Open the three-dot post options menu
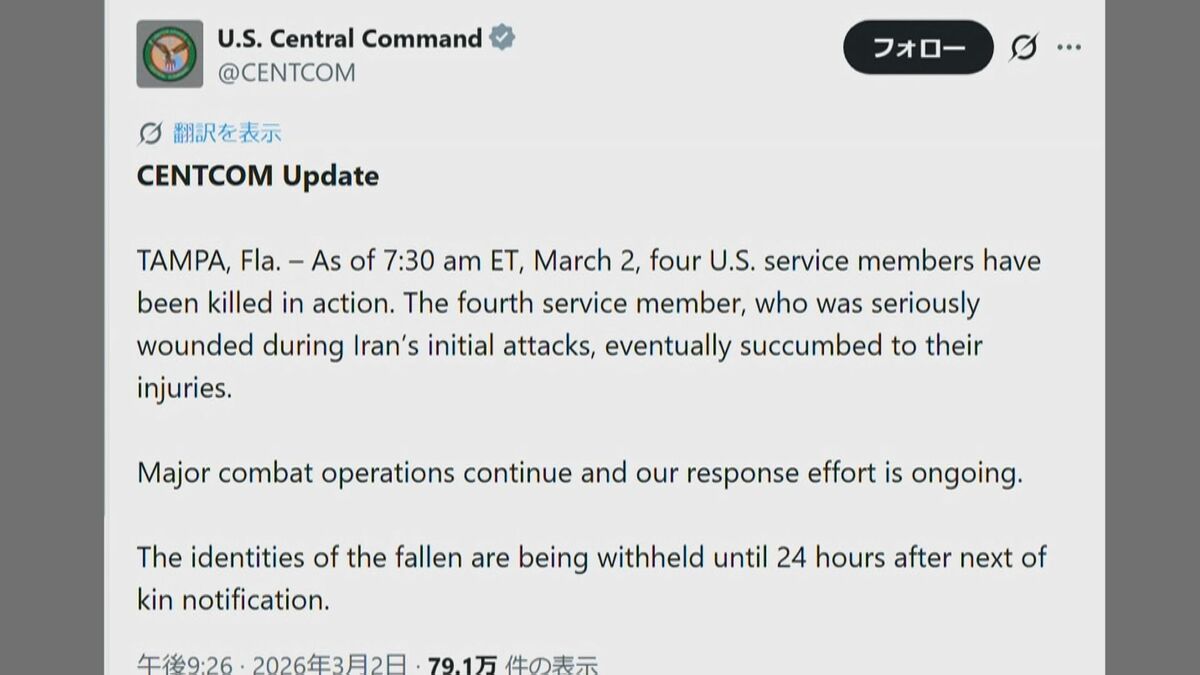This screenshot has width=1200, height=675. [x=1070, y=46]
